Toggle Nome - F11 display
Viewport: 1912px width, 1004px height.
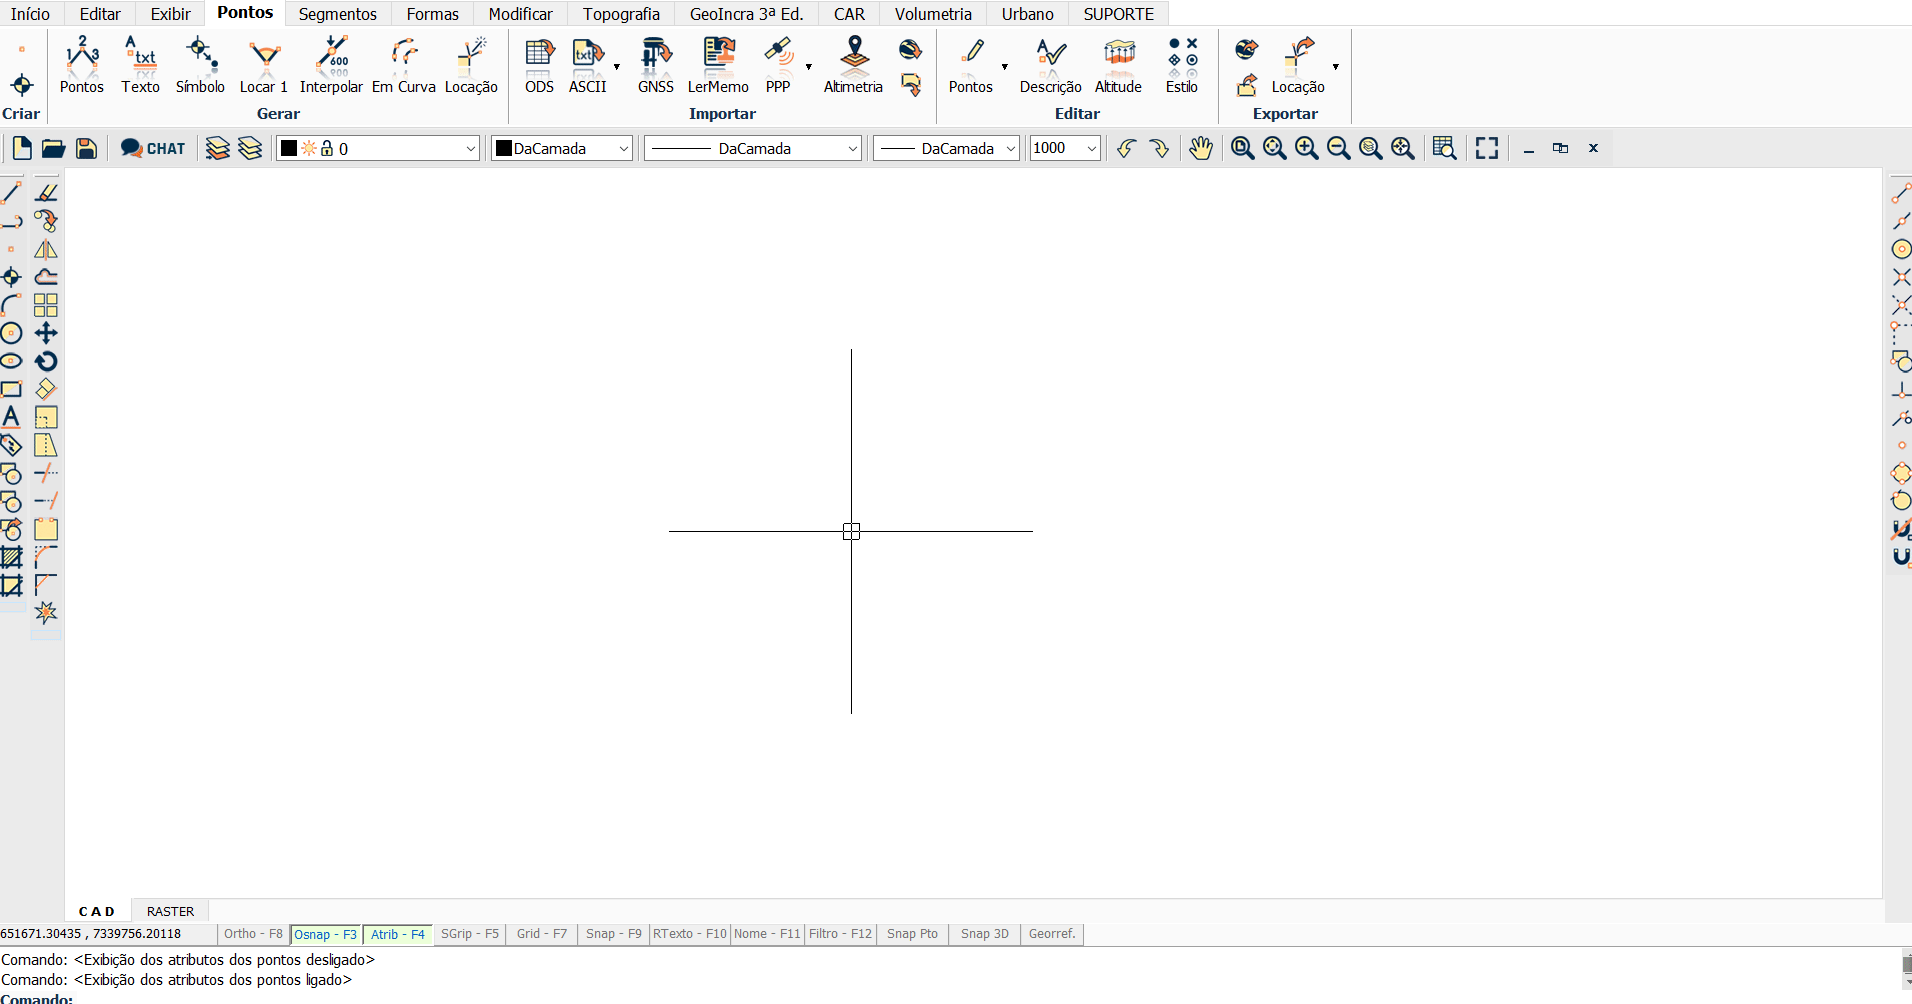point(767,934)
